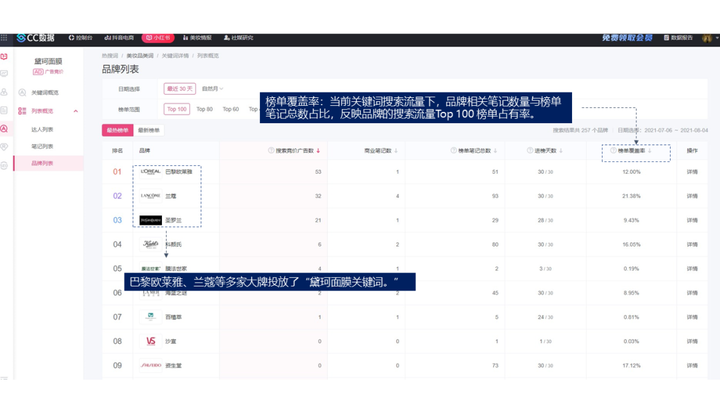Open 详情 for rank 03 row
720x405 pixels.
pyautogui.click(x=692, y=220)
